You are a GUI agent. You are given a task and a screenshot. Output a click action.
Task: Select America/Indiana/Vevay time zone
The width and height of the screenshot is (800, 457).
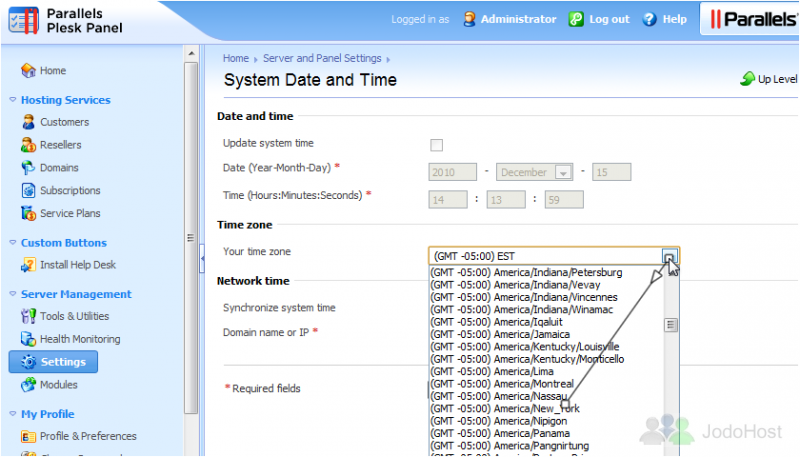coord(546,285)
